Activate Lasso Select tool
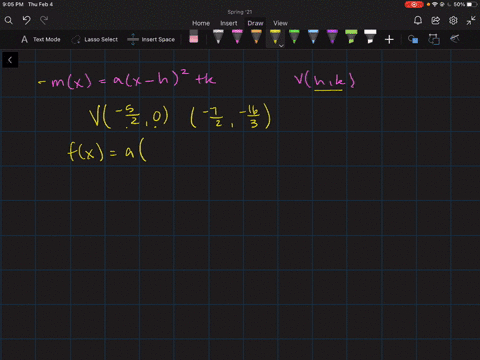This screenshot has height=360, width=480. click(x=94, y=39)
